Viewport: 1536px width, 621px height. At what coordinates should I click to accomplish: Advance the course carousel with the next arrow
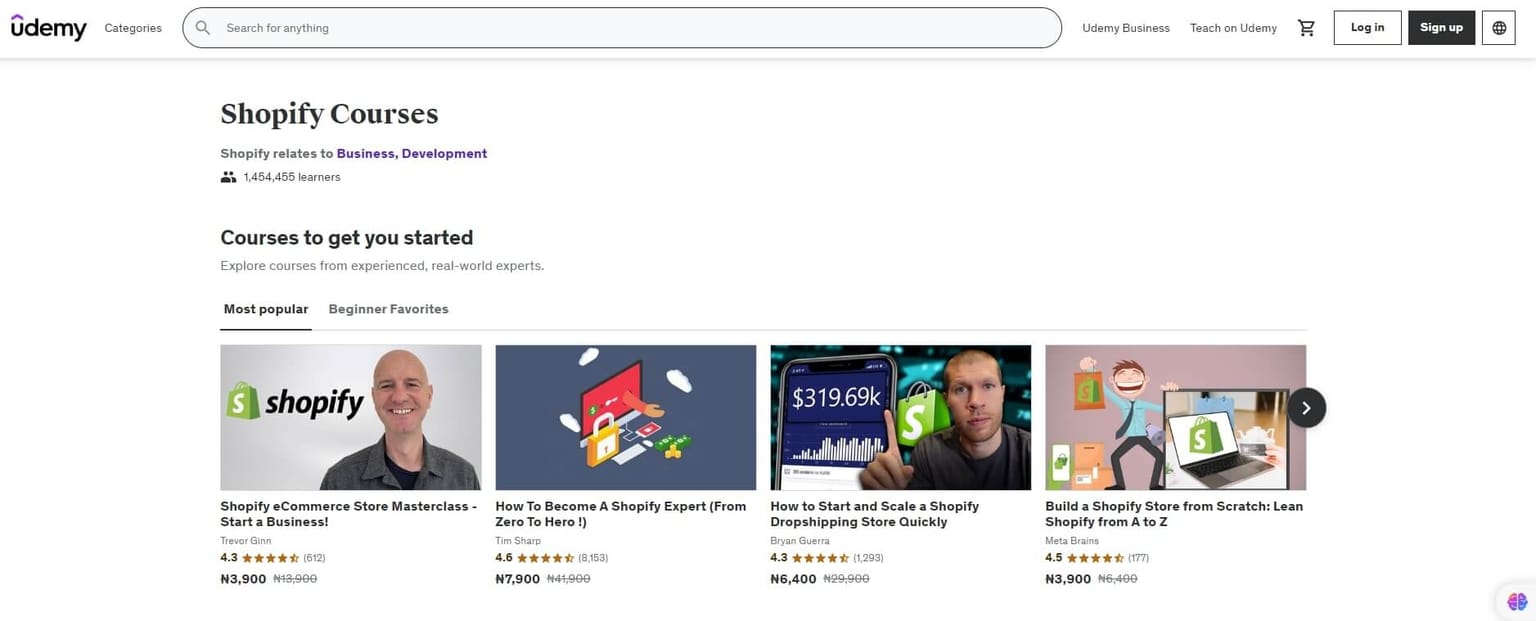click(1306, 408)
